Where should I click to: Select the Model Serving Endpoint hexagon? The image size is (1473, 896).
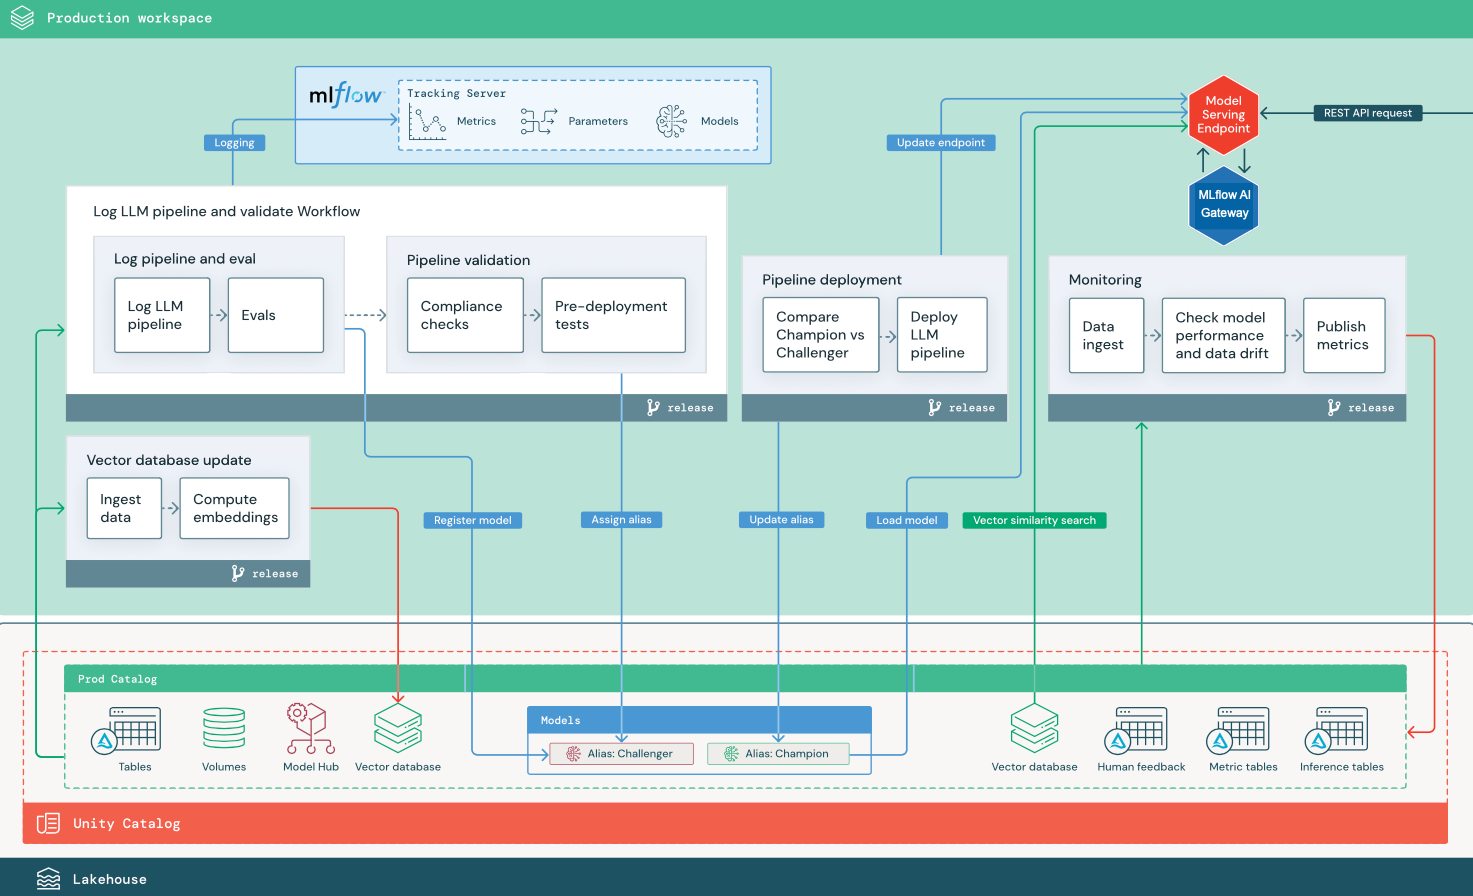pos(1223,115)
